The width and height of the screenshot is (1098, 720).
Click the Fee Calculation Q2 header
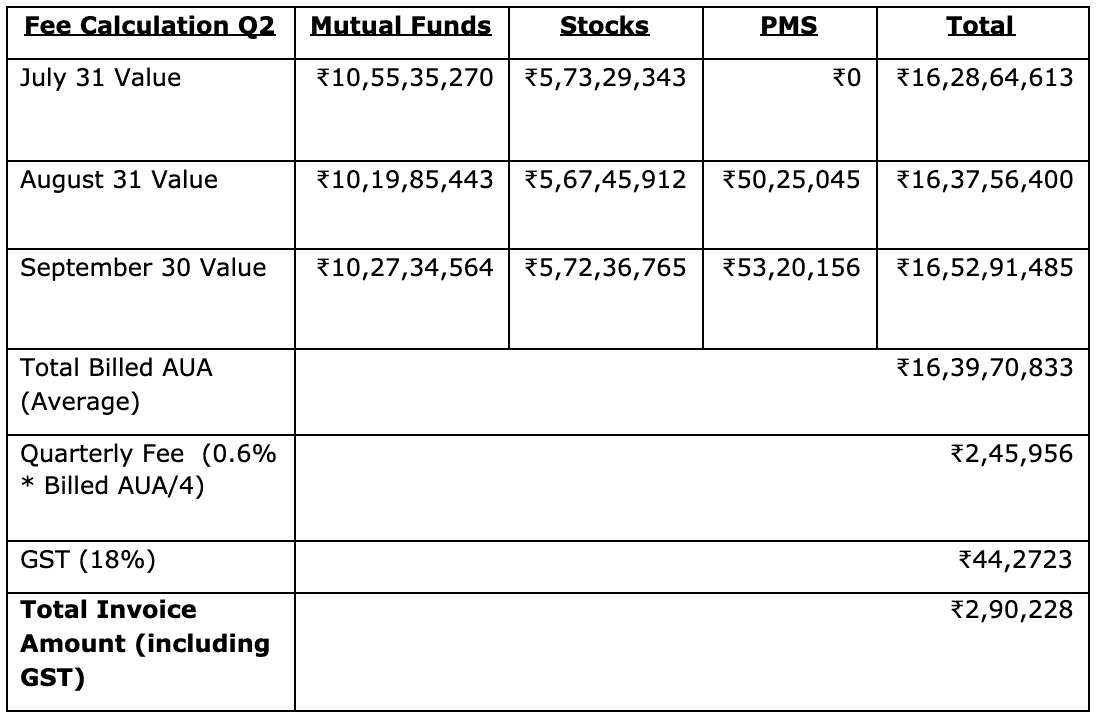pyautogui.click(x=149, y=27)
